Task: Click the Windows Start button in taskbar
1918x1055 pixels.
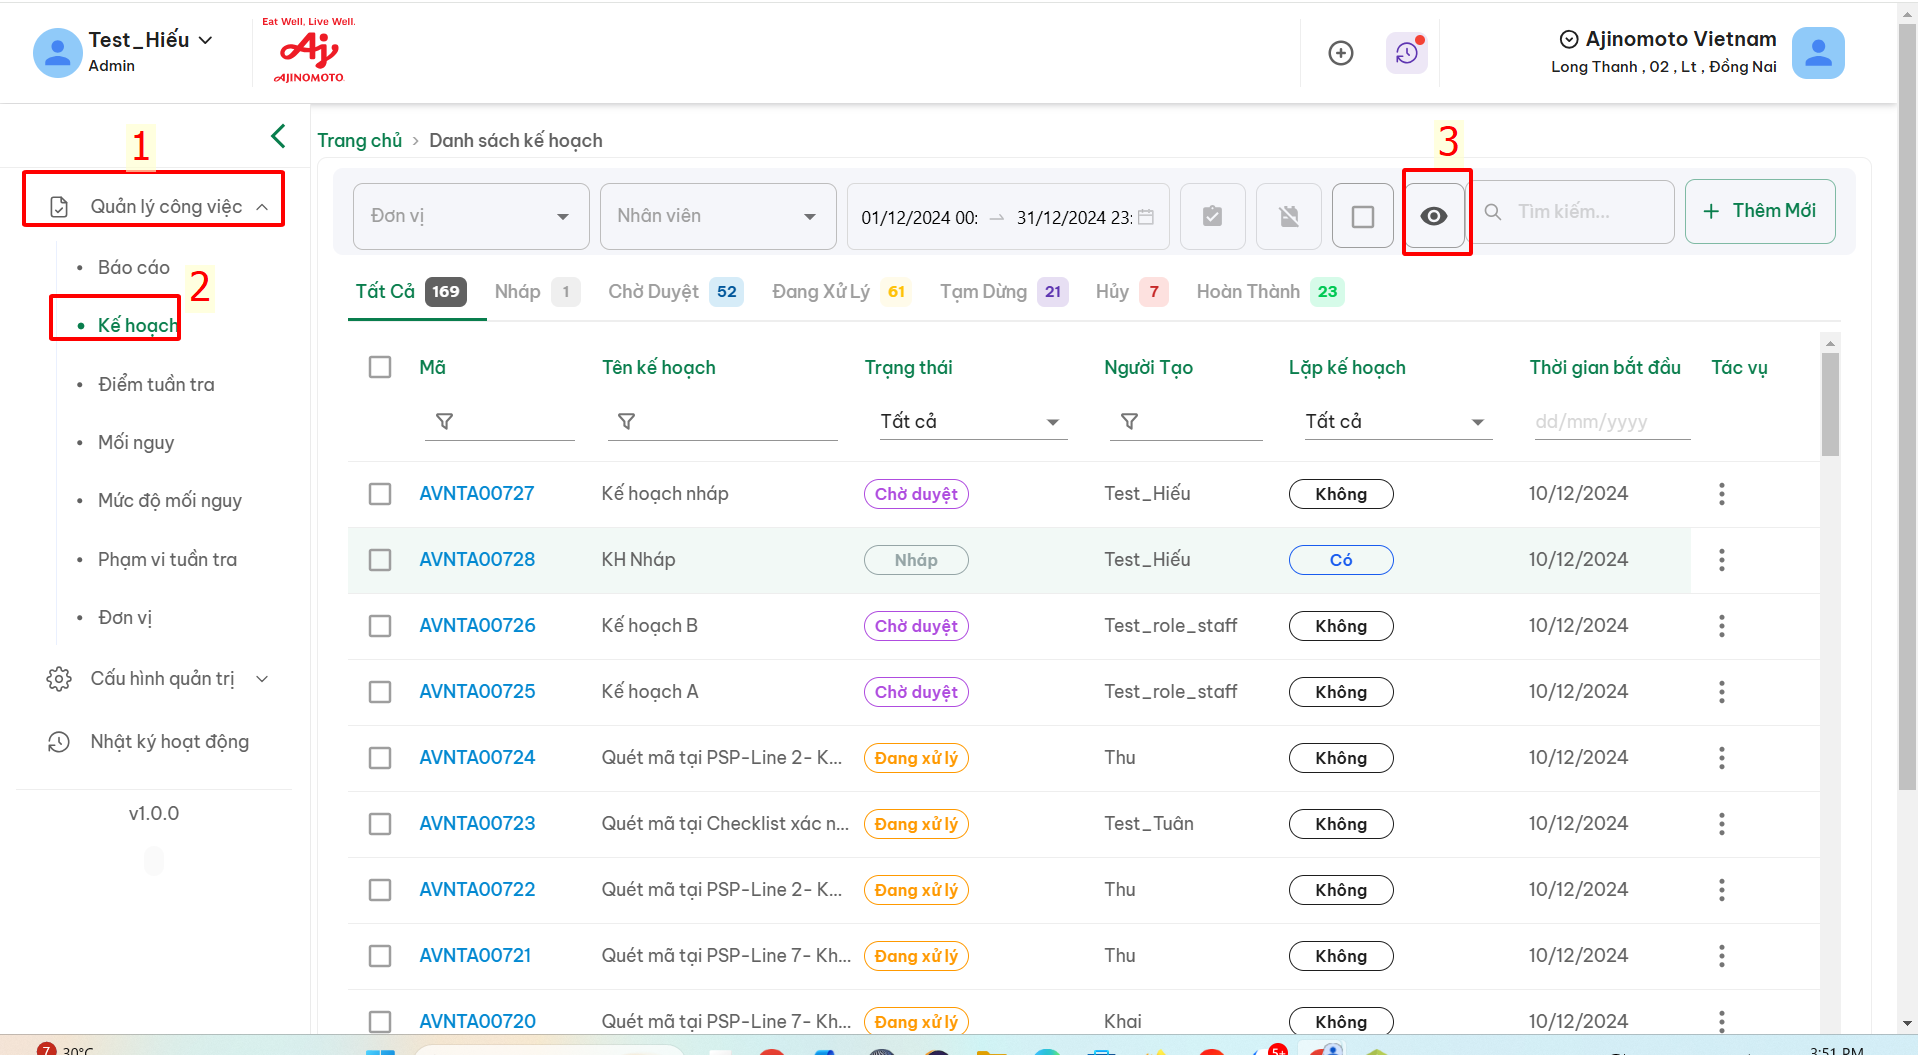Action: click(x=380, y=1051)
